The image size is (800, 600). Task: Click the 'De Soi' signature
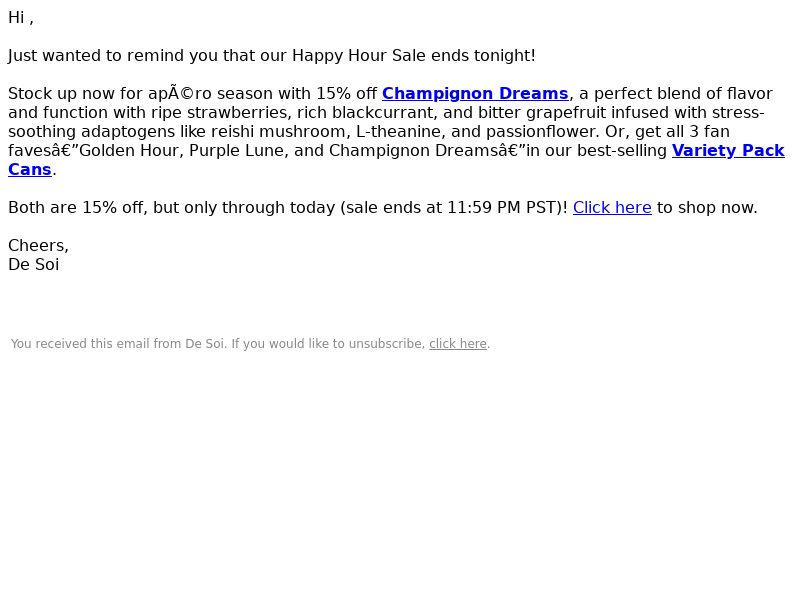click(34, 265)
